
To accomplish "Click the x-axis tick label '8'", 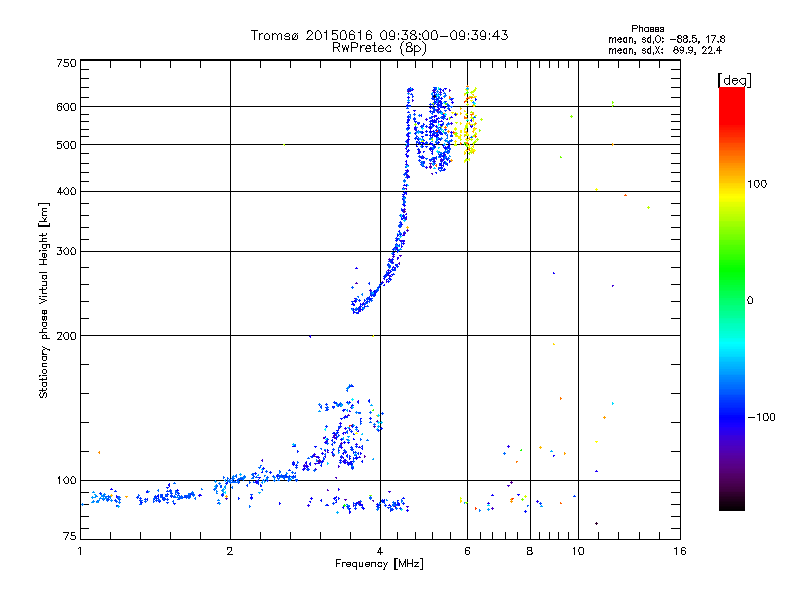I will point(530,551).
